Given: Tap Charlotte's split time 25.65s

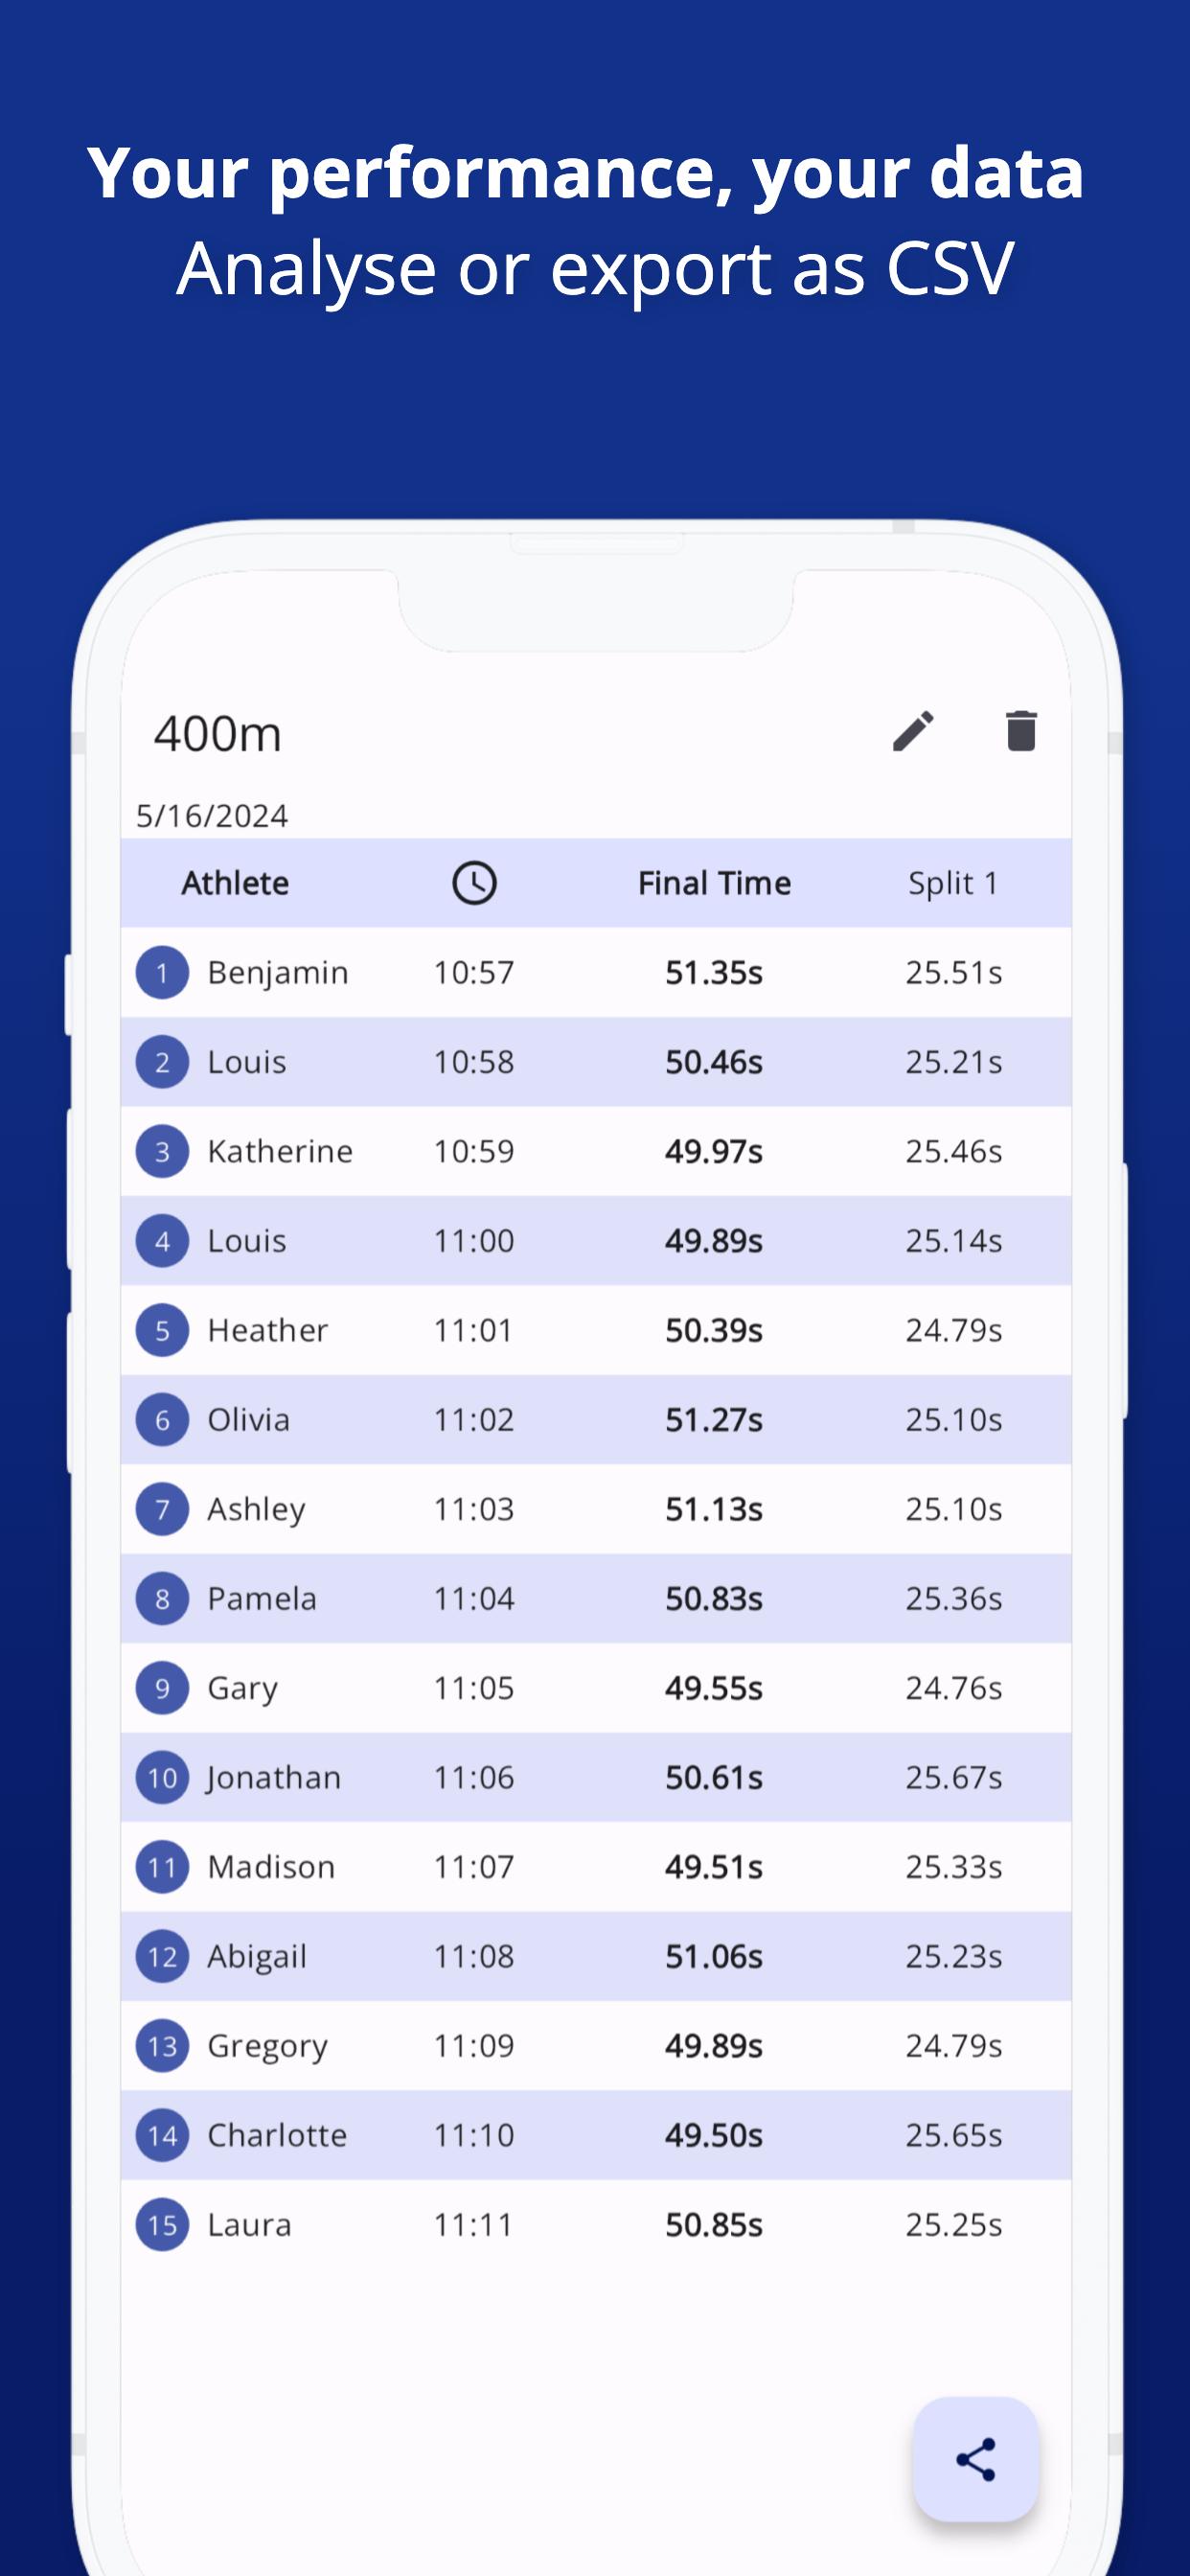Looking at the screenshot, I should point(953,2135).
